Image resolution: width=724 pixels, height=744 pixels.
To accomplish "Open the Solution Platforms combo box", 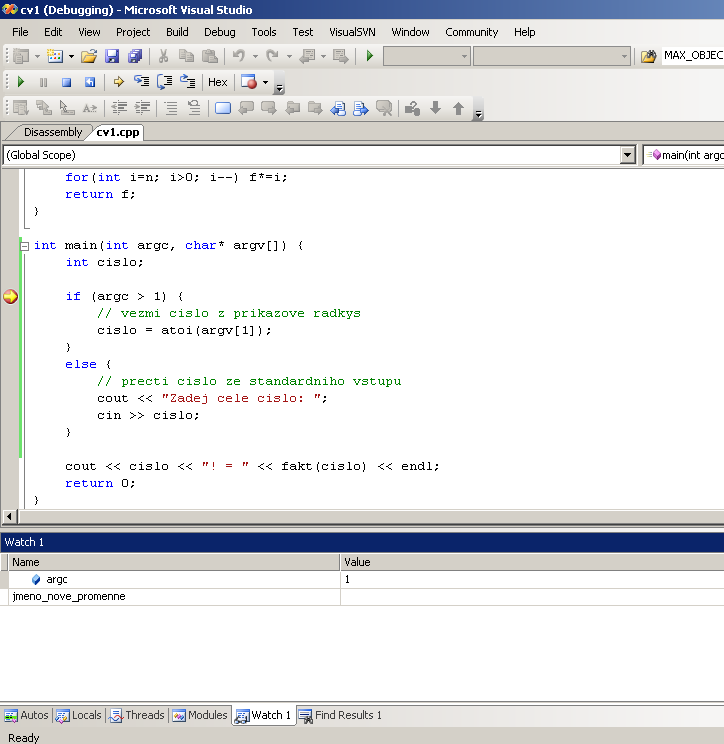I will [x=552, y=56].
